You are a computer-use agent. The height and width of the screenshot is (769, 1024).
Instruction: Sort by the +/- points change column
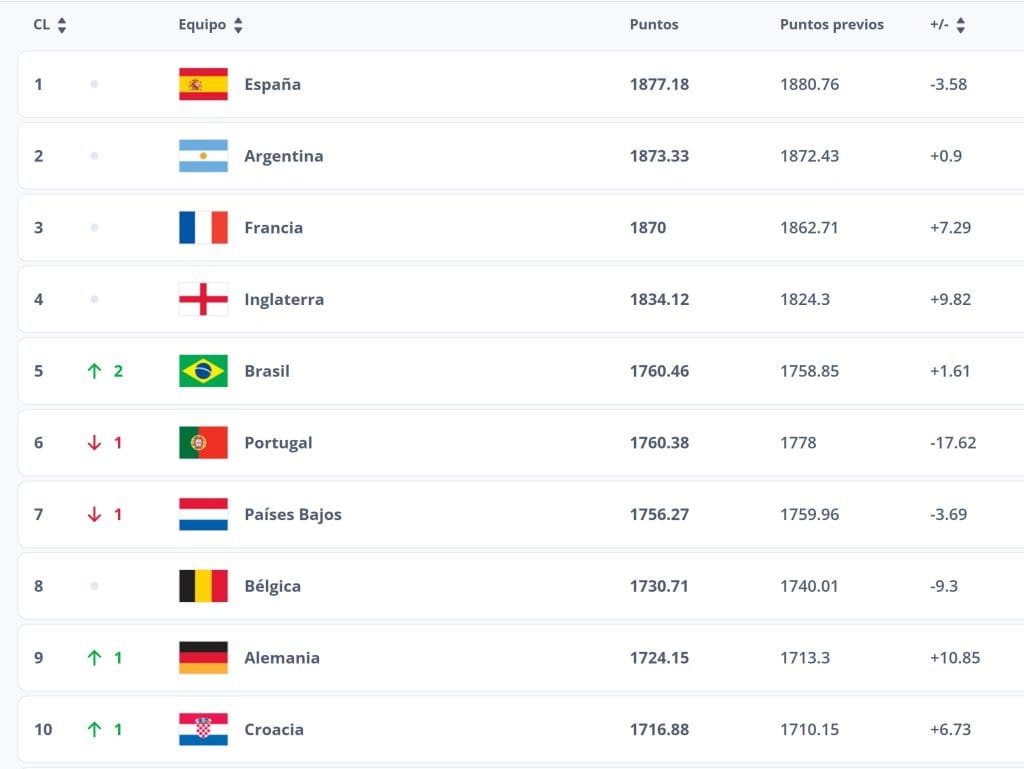(960, 26)
